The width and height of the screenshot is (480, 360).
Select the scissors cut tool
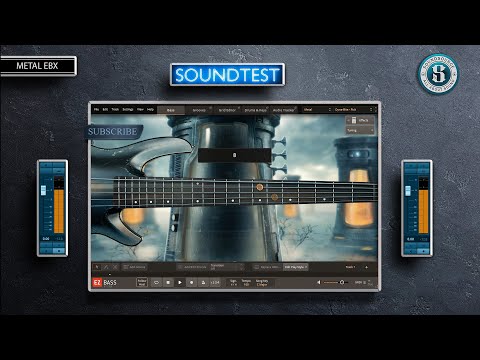115,267
